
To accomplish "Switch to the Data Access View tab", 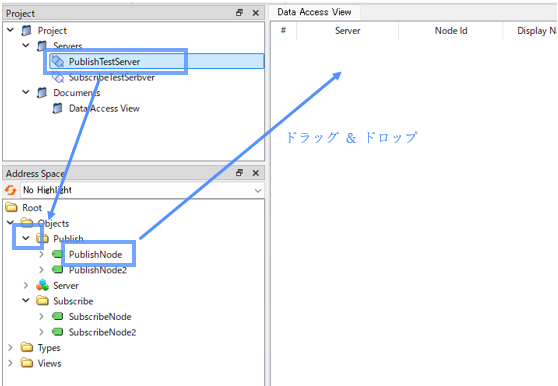I will tap(314, 12).
